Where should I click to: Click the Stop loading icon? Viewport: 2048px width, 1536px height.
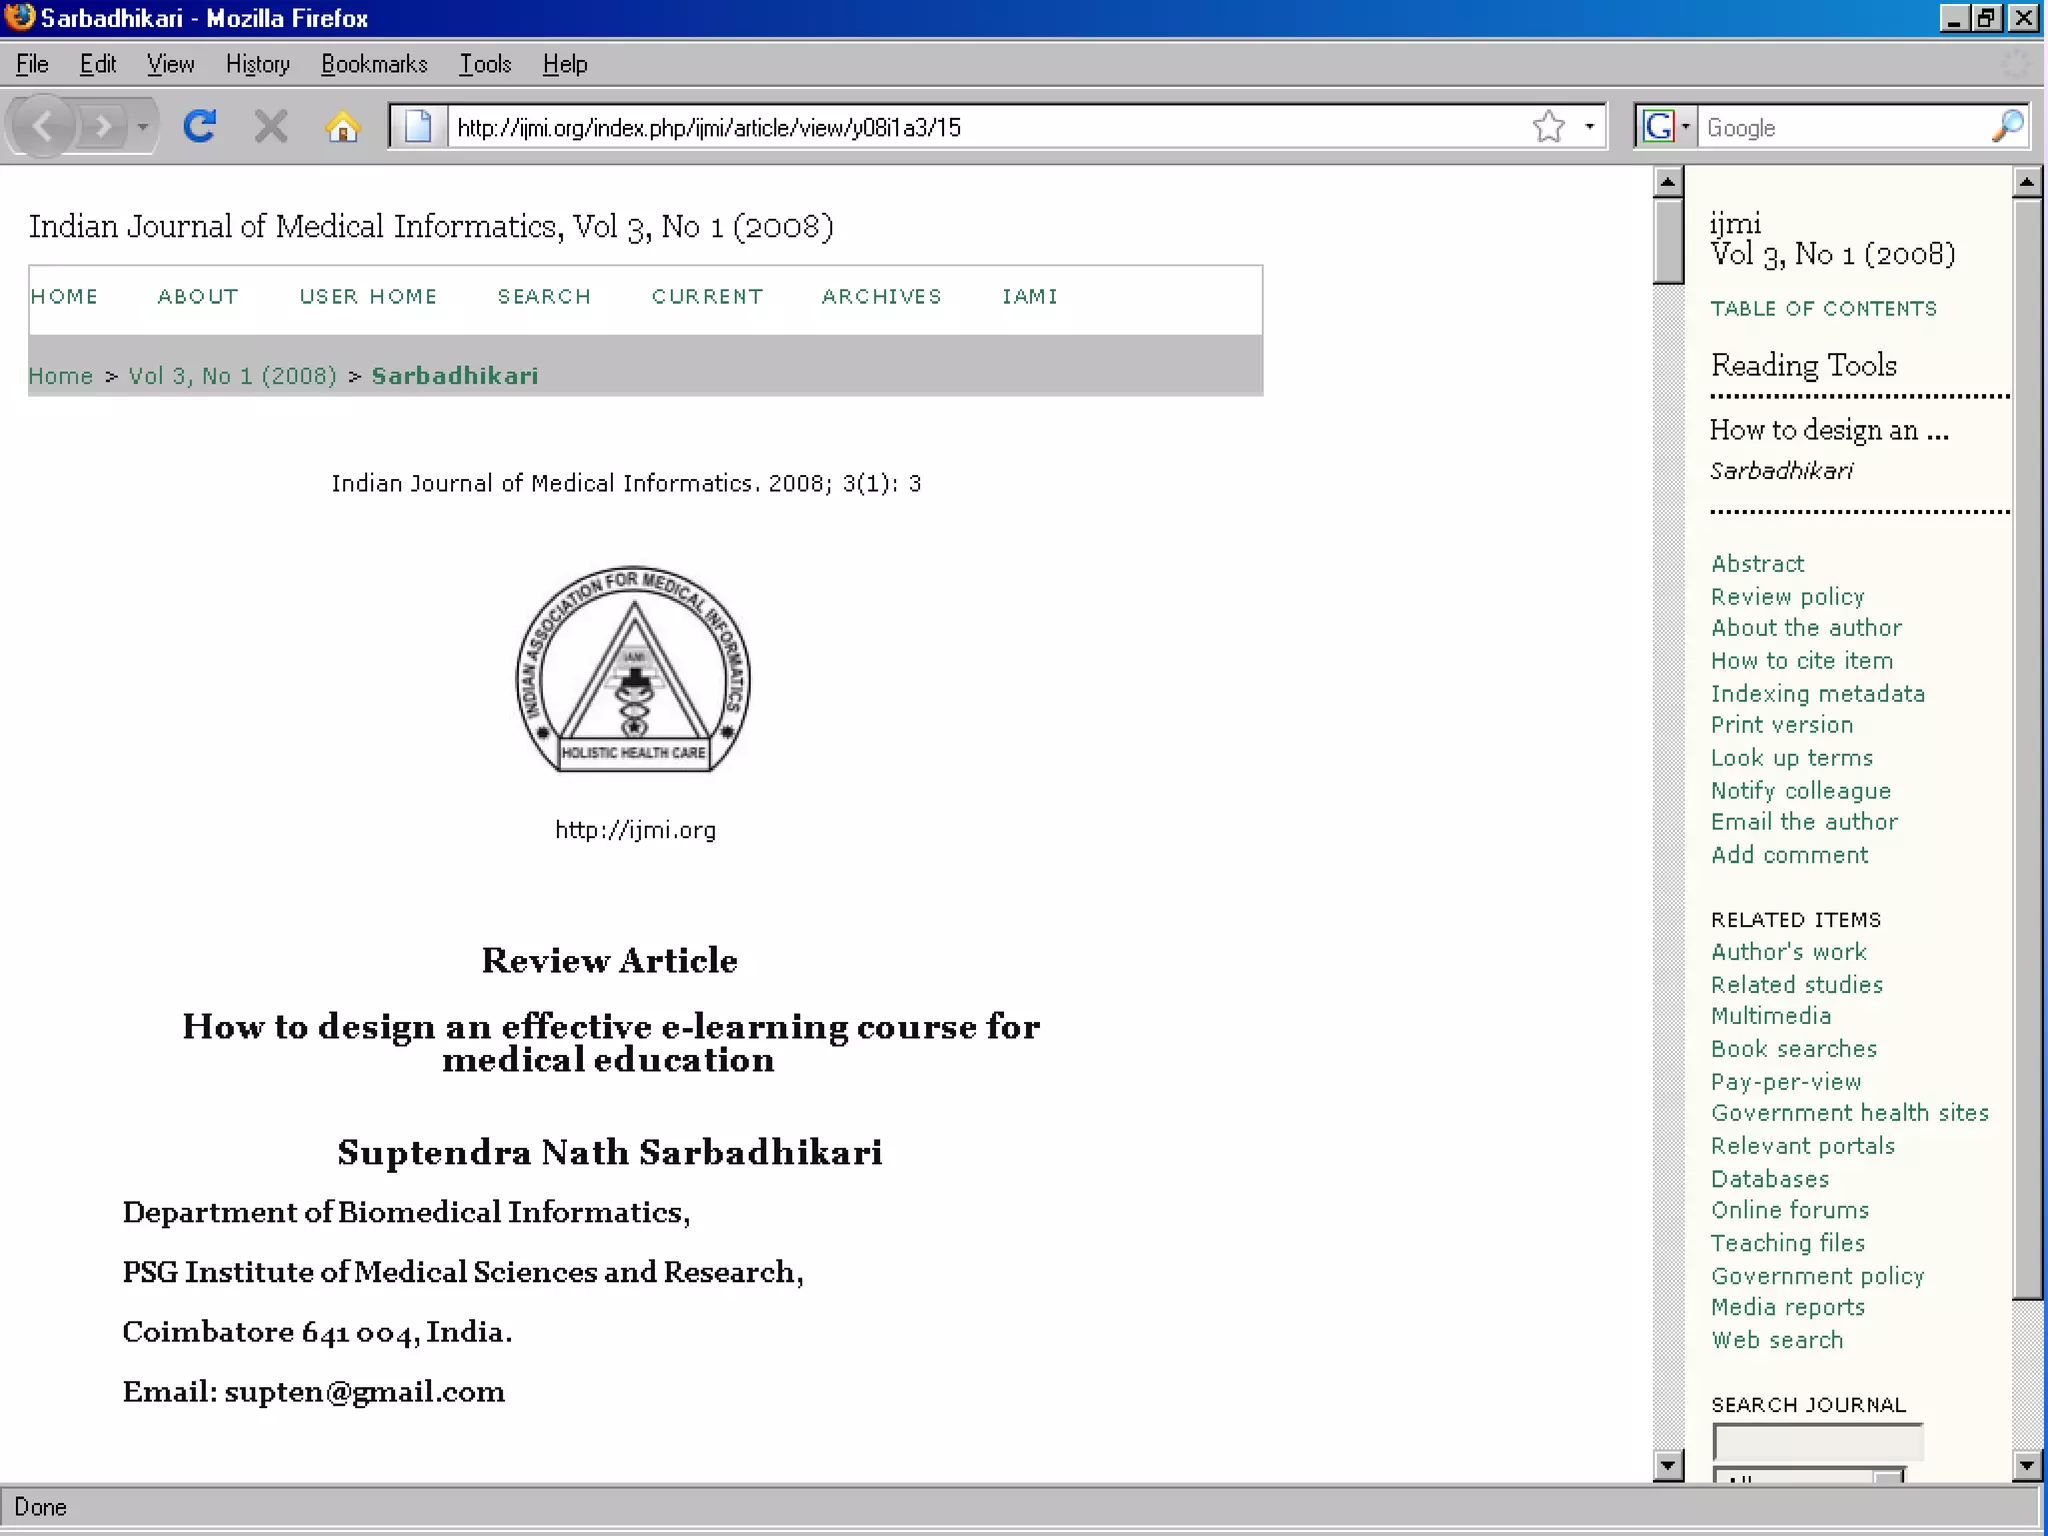[x=270, y=127]
